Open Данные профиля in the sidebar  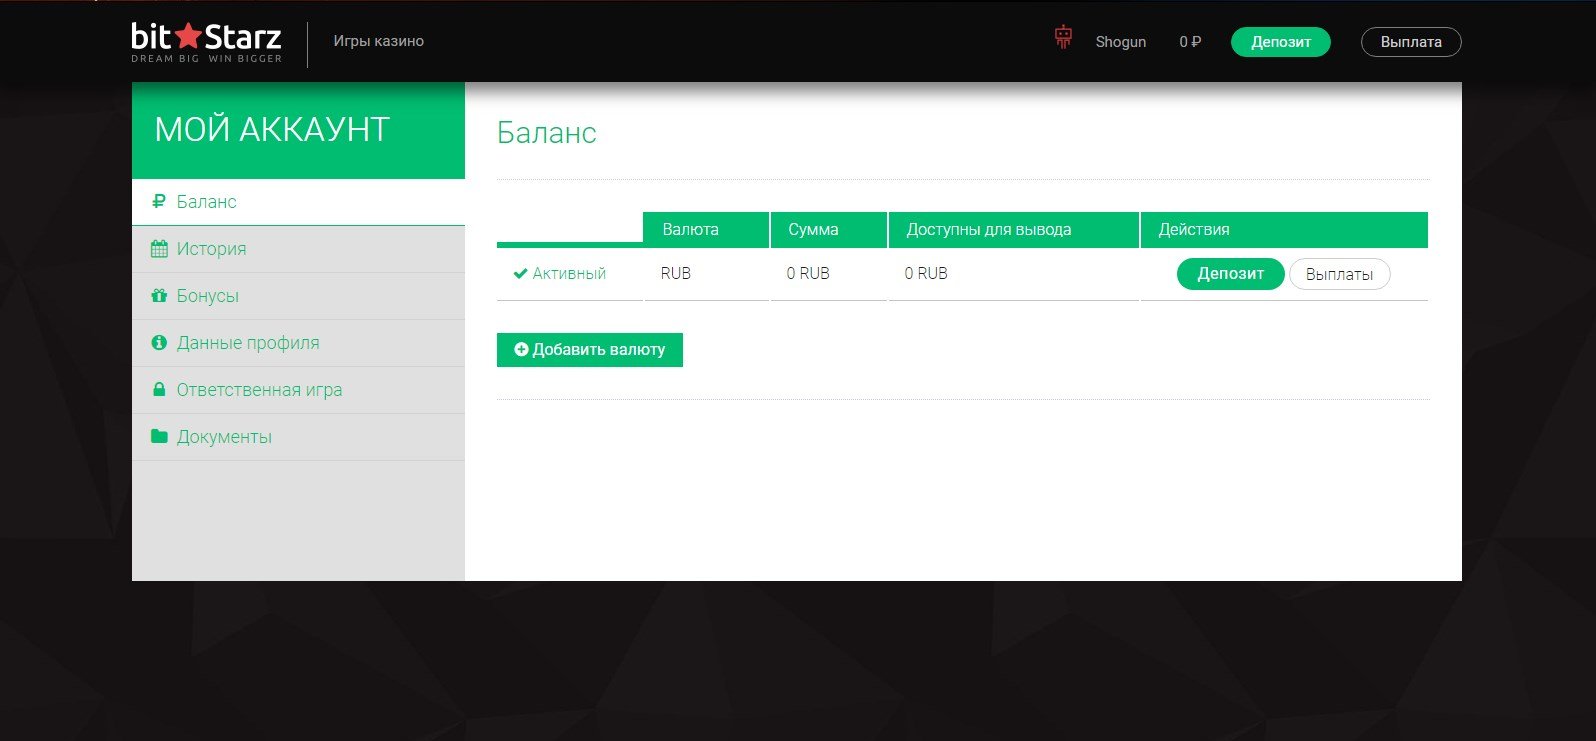[298, 343]
